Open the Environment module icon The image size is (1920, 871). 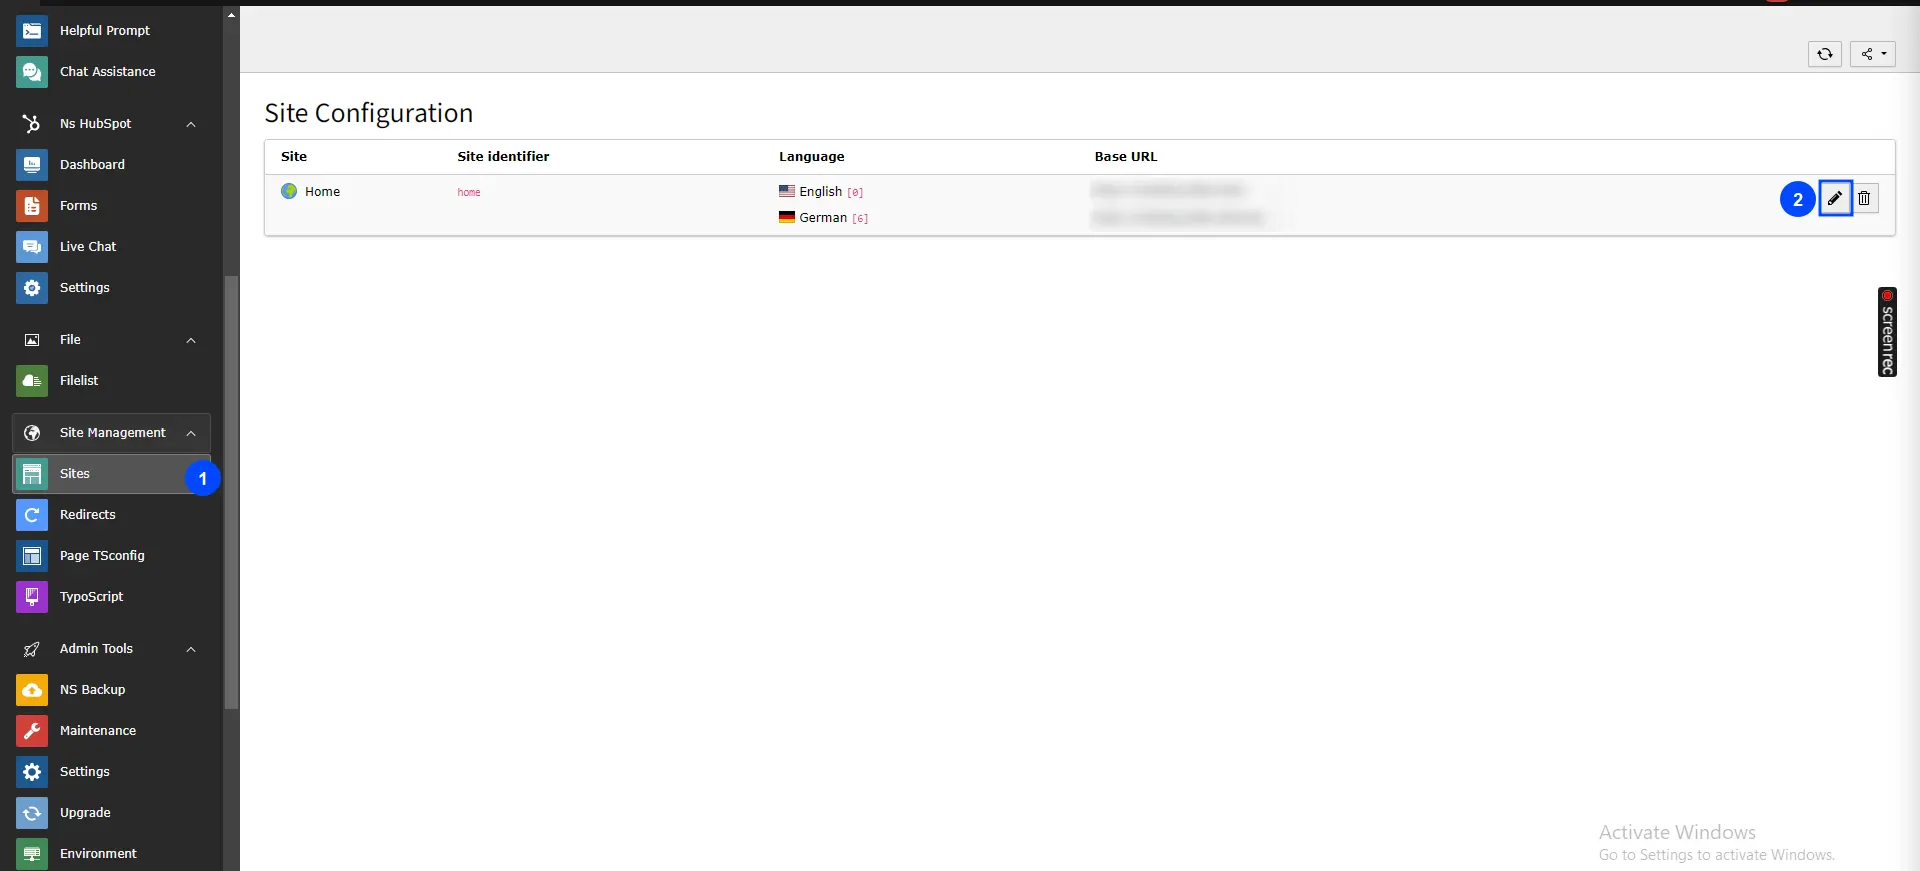click(32, 854)
